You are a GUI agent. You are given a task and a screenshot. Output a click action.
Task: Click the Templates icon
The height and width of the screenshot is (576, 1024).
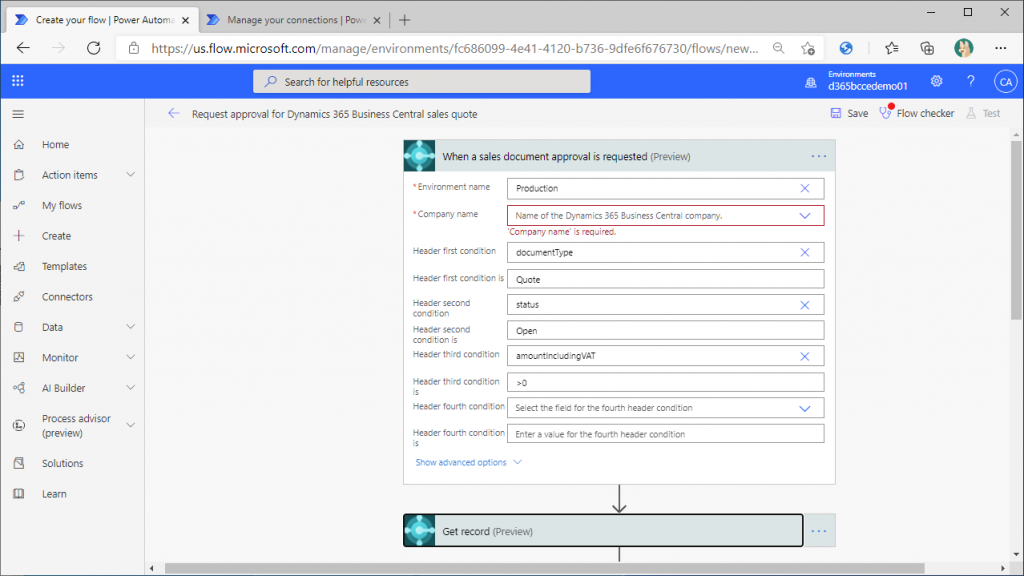[x=19, y=266]
